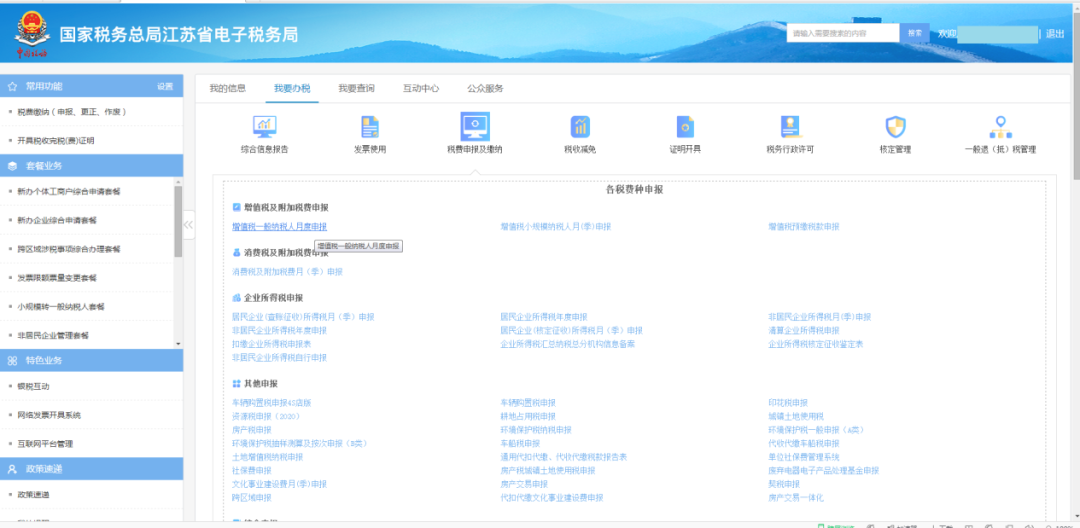
Task: Open 车辆购置税申报4S店版 link
Action: pyautogui.click(x=271, y=403)
